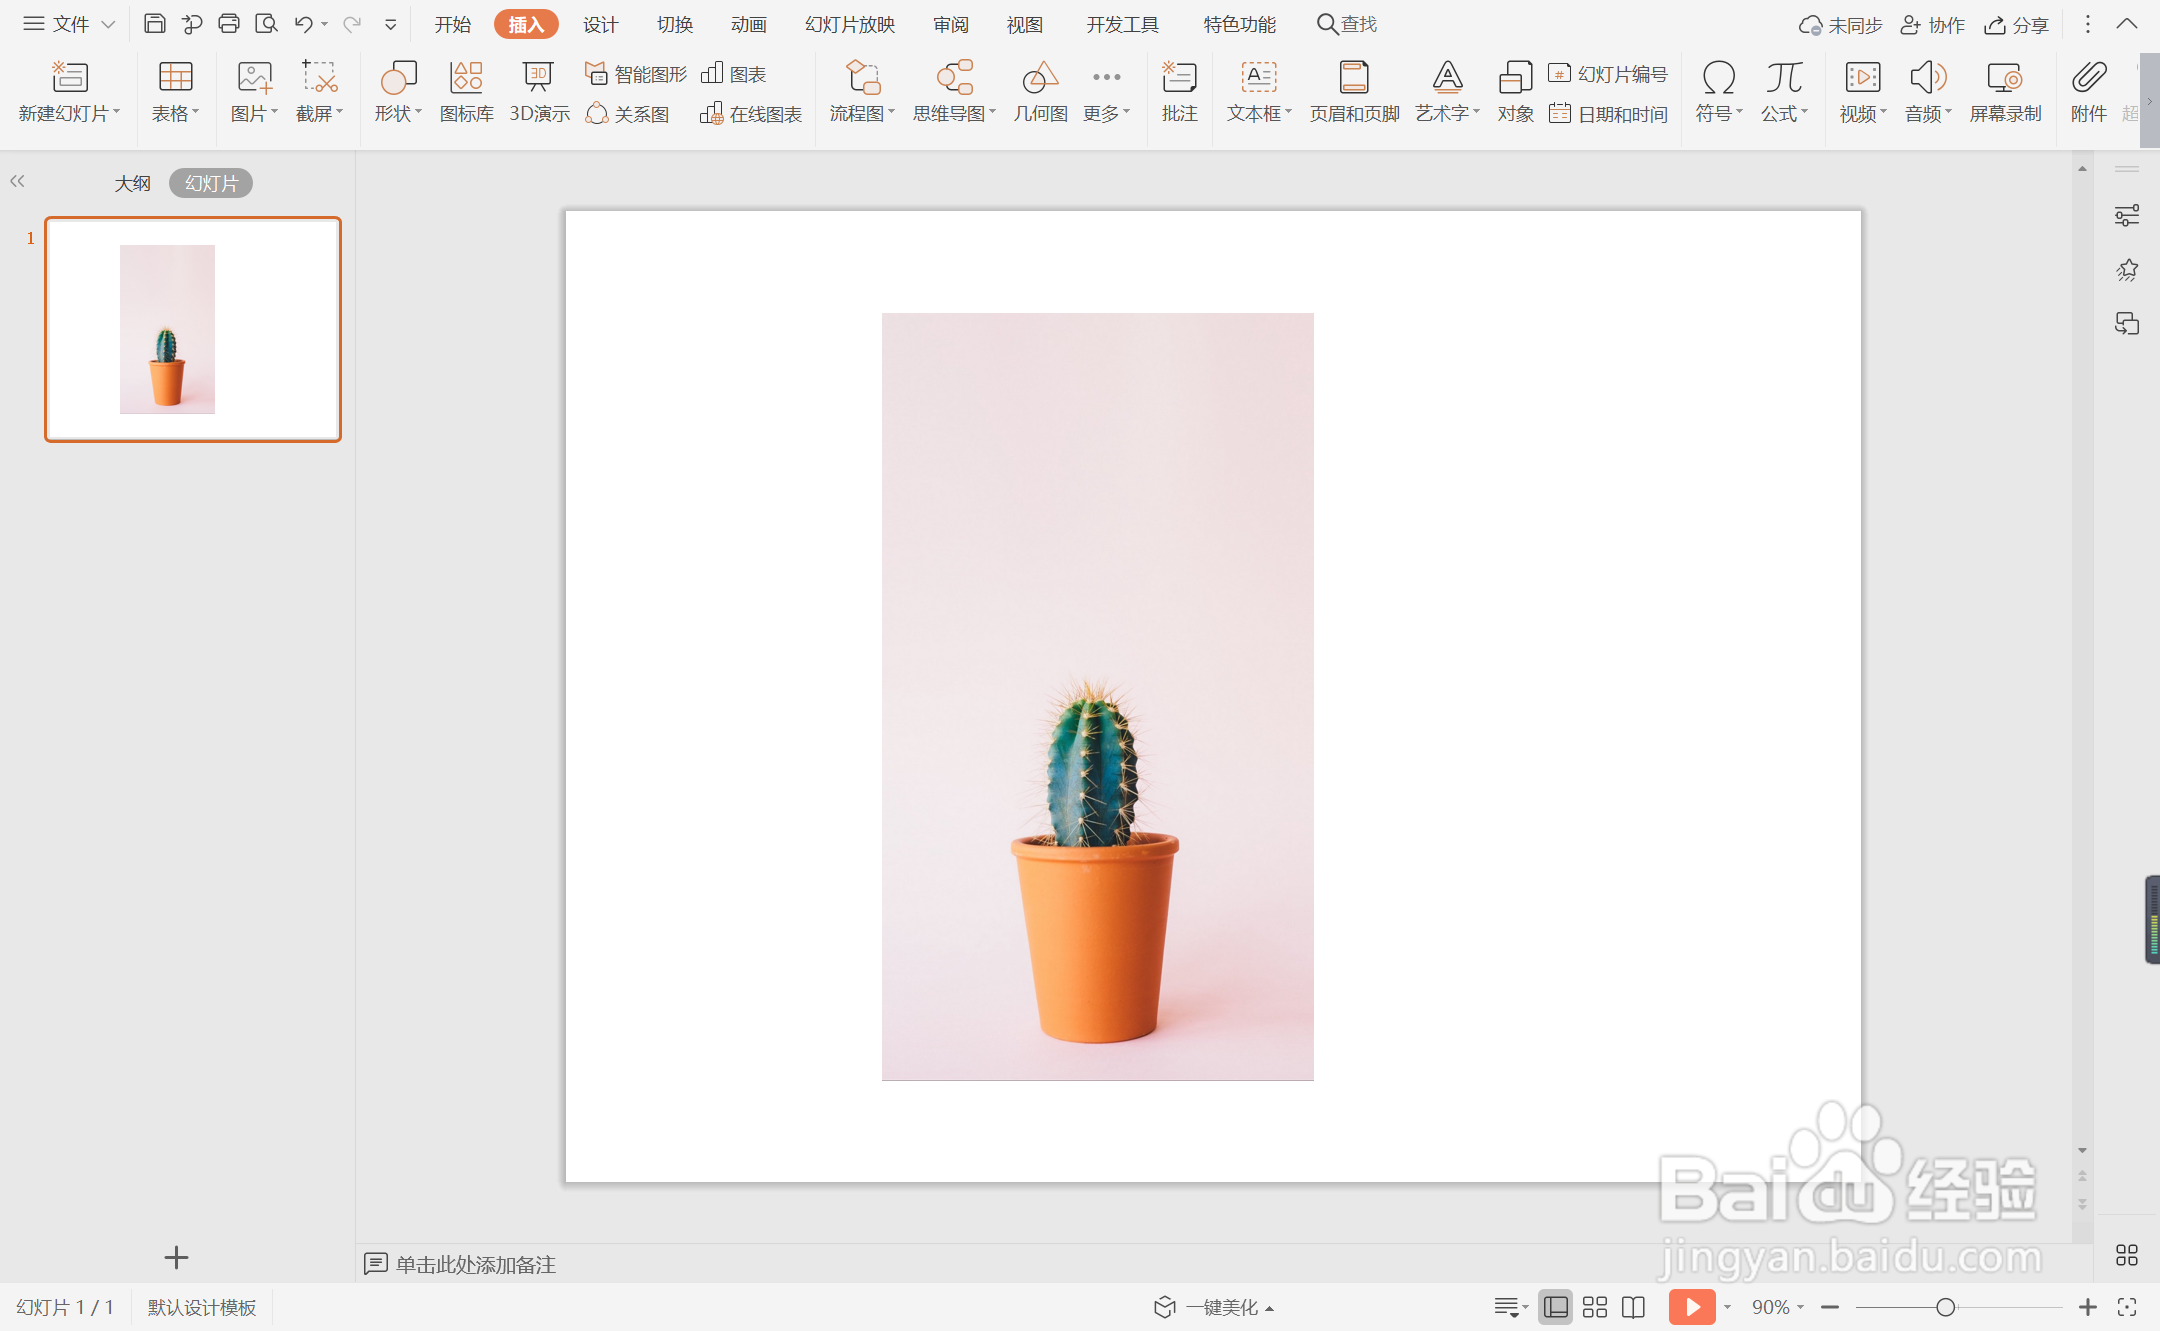The width and height of the screenshot is (2160, 1331).
Task: Start 屏幕录制 screen recording
Action: [x=2005, y=90]
